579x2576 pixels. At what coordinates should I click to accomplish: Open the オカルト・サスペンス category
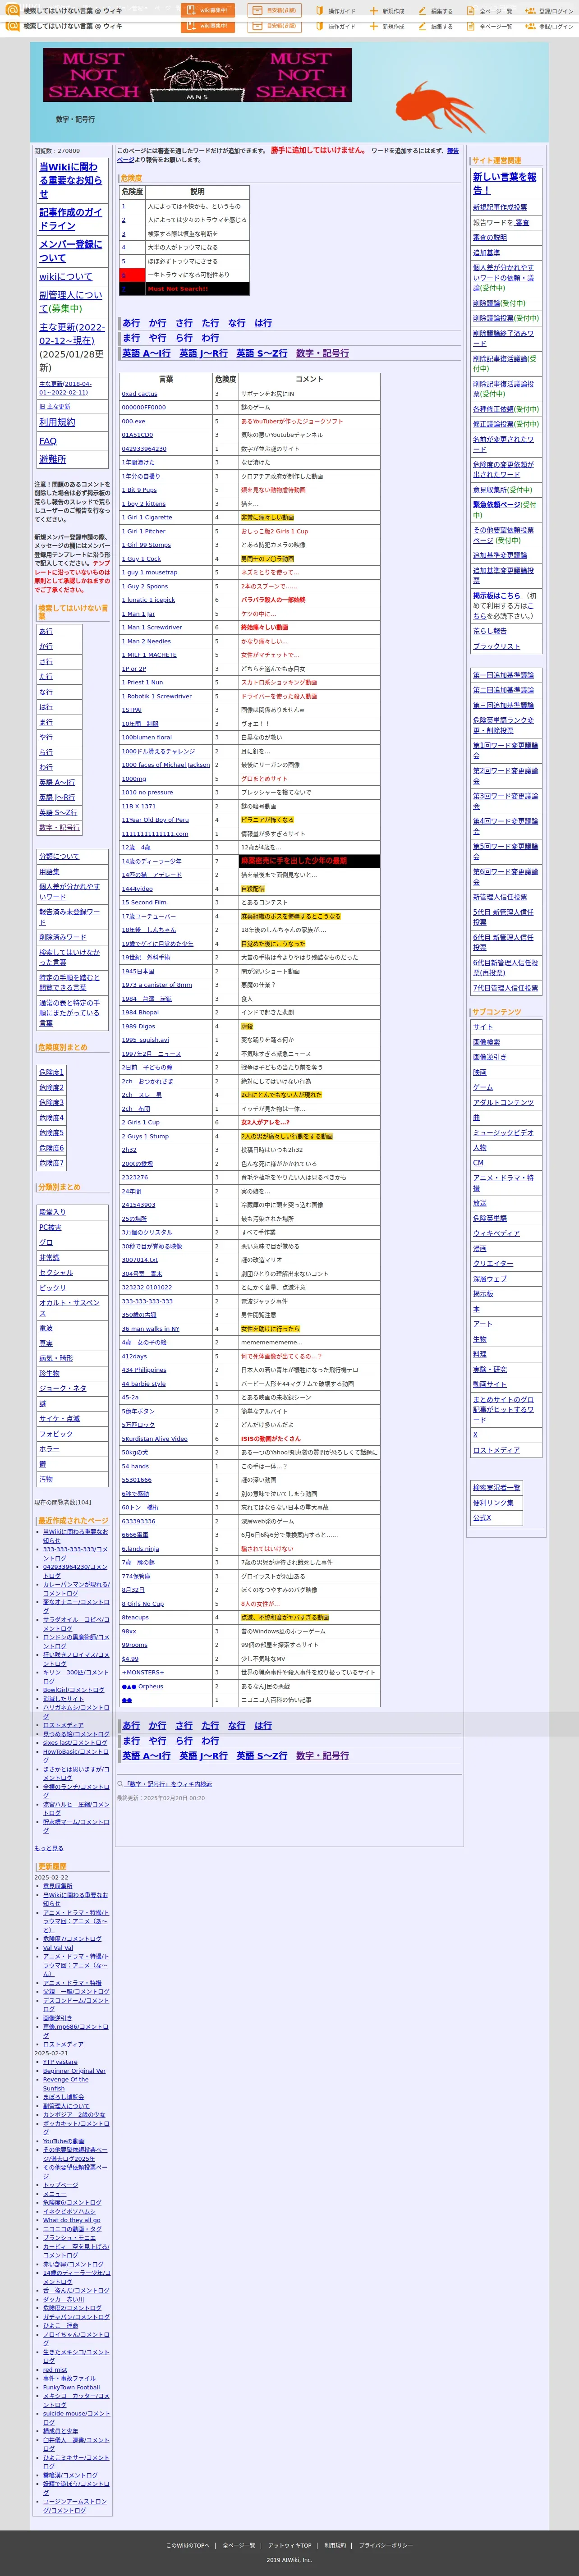69,1308
